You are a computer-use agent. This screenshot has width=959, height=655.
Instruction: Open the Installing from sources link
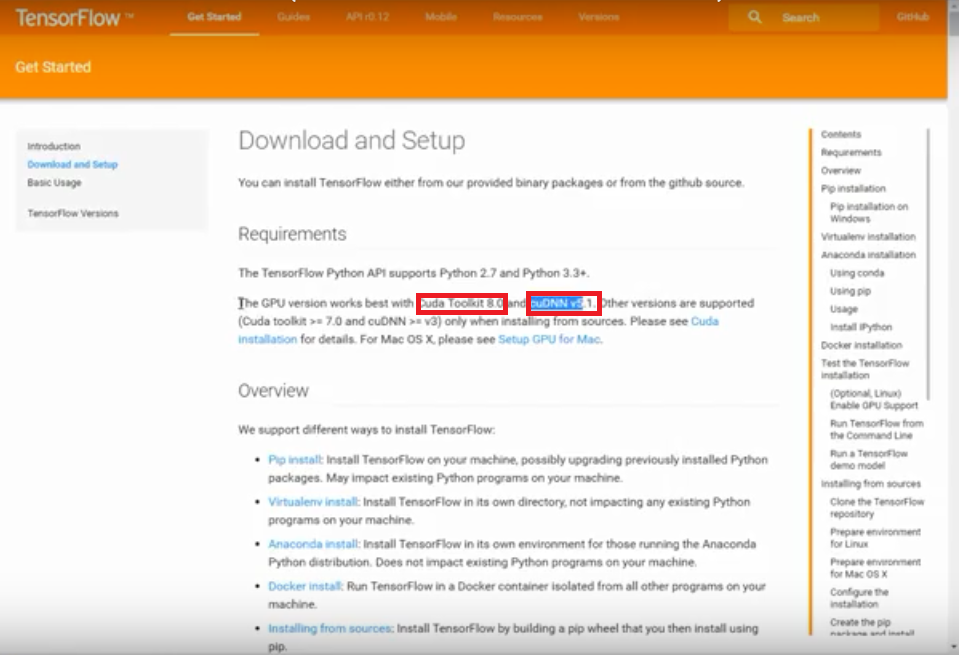329,629
